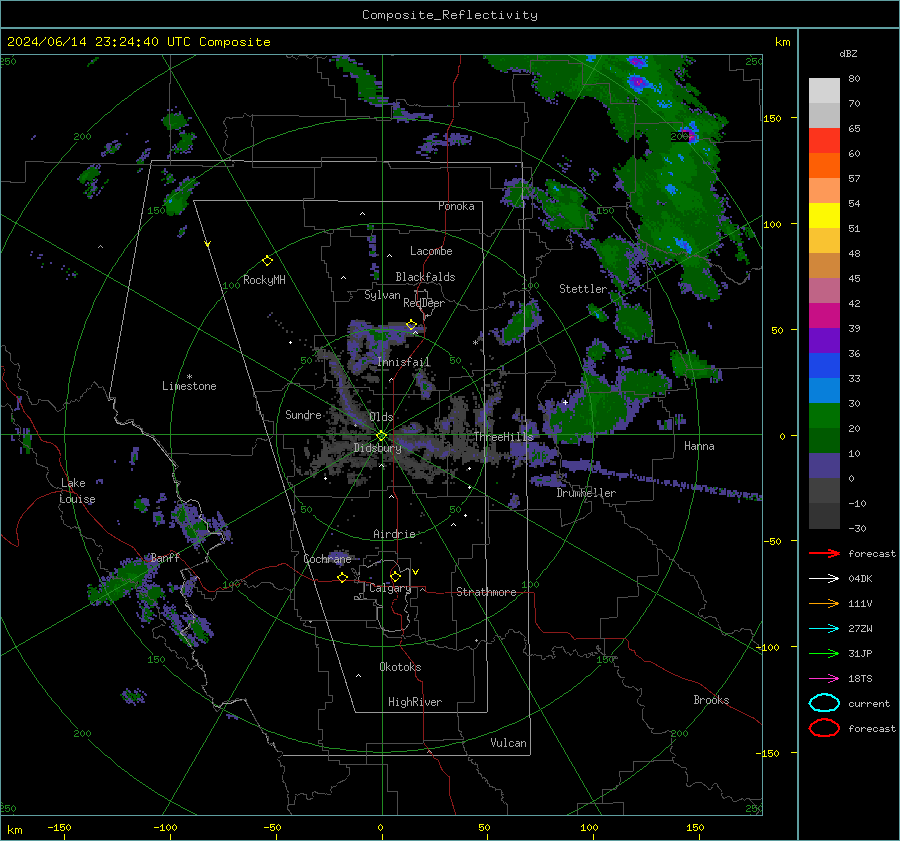Click the yellow V marker near Calgary
This screenshot has width=900, height=841.
tap(416, 572)
